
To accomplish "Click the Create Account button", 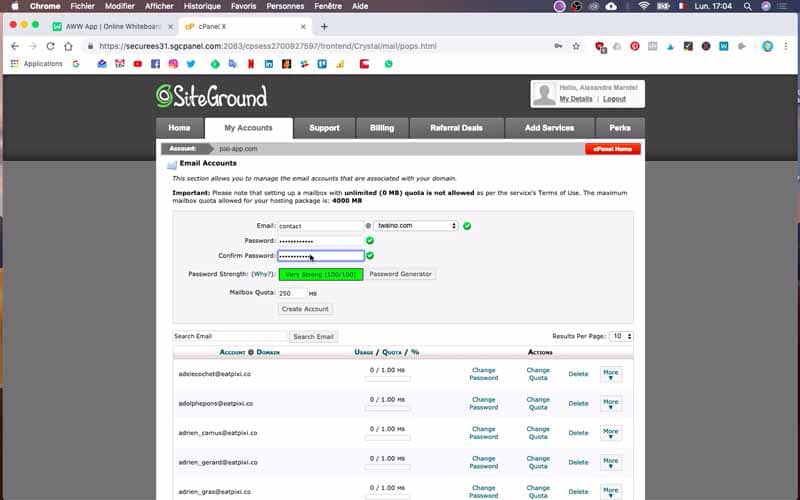I will click(x=305, y=309).
